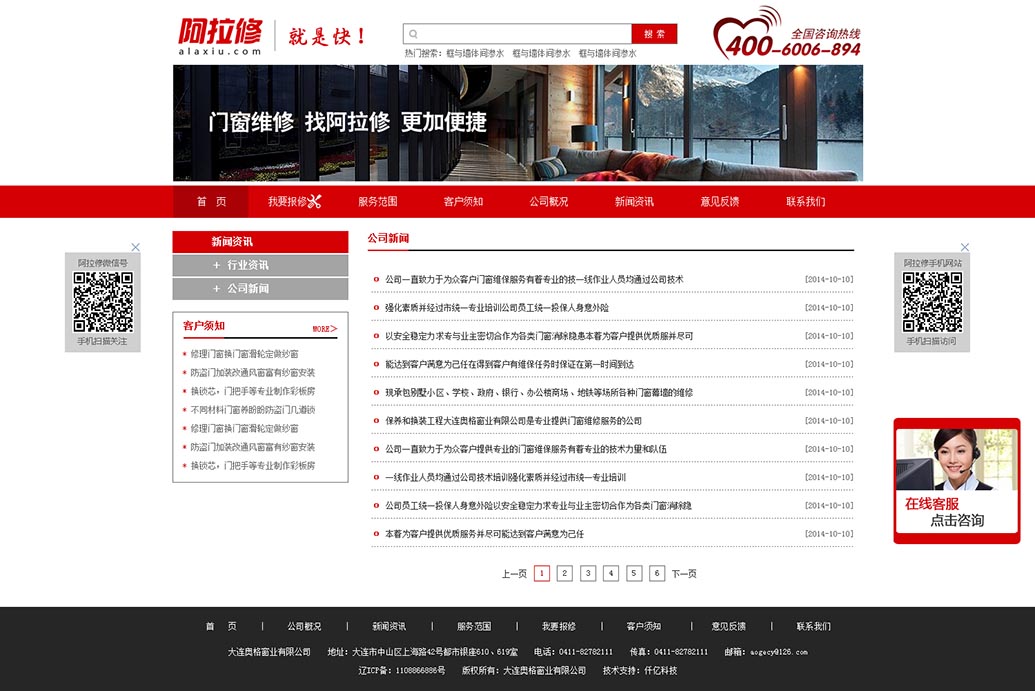Image resolution: width=1035 pixels, height=691 pixels.
Task: Close the right 阿拉修手机网站 QR panel
Action: point(965,247)
